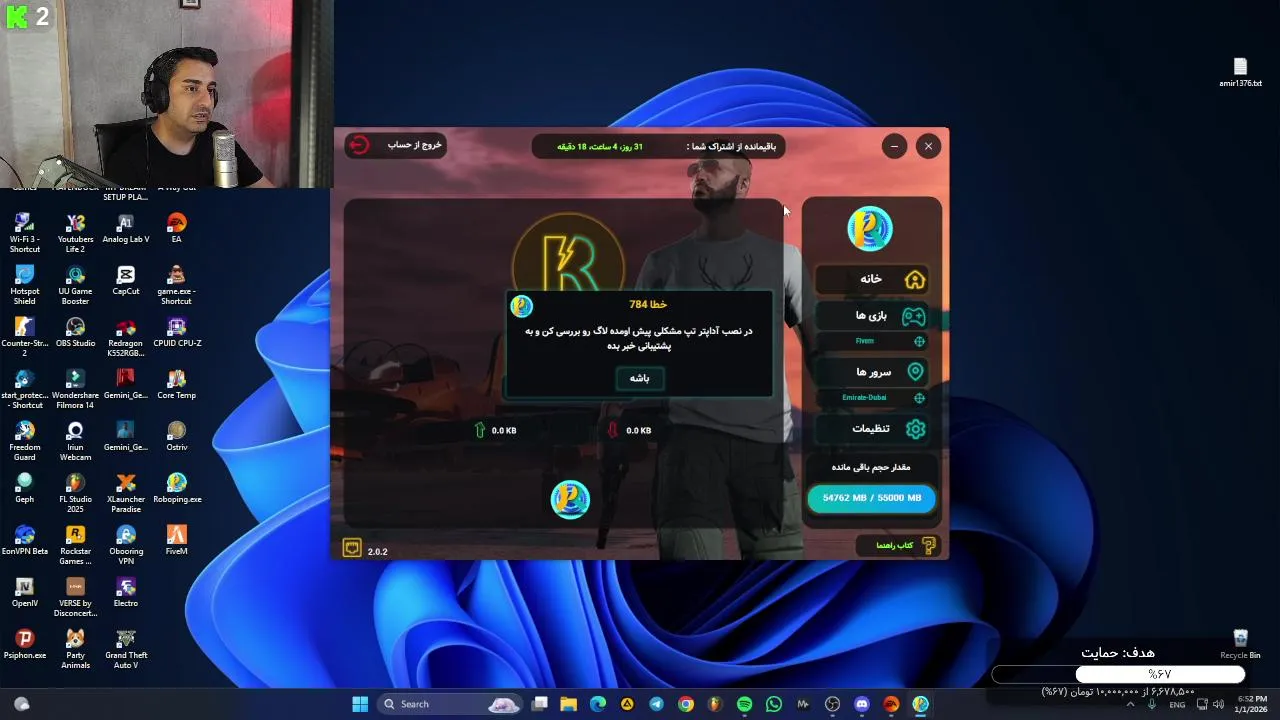The height and width of the screenshot is (720, 1280).
Task: Open the Windows Start menu
Action: [360, 704]
